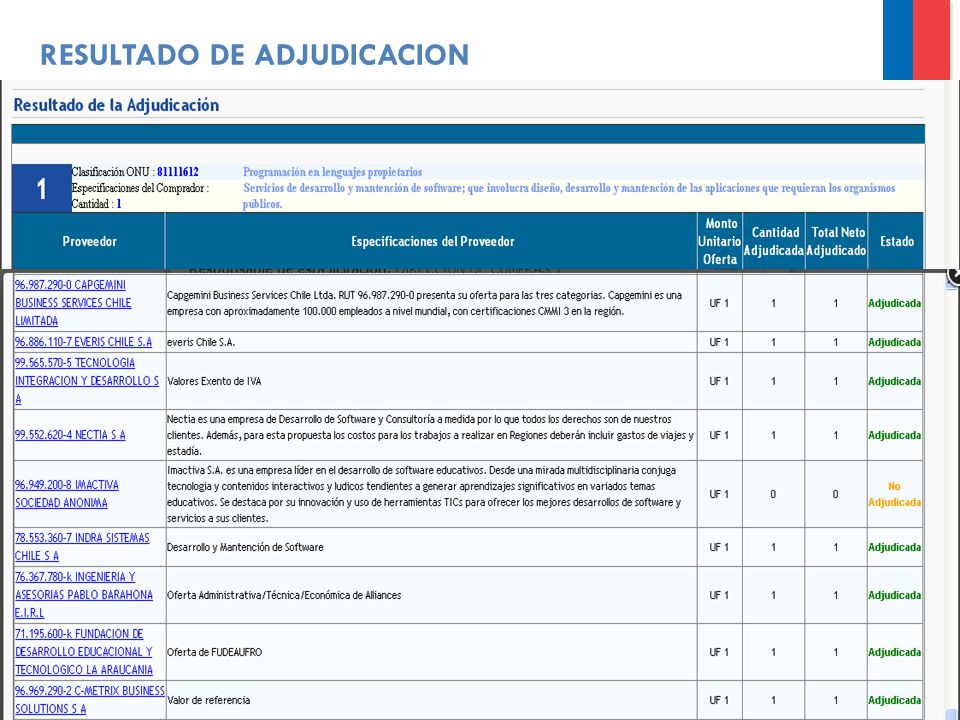Select the Adjudicada status in Capgemini row
The height and width of the screenshot is (720, 960).
(894, 303)
